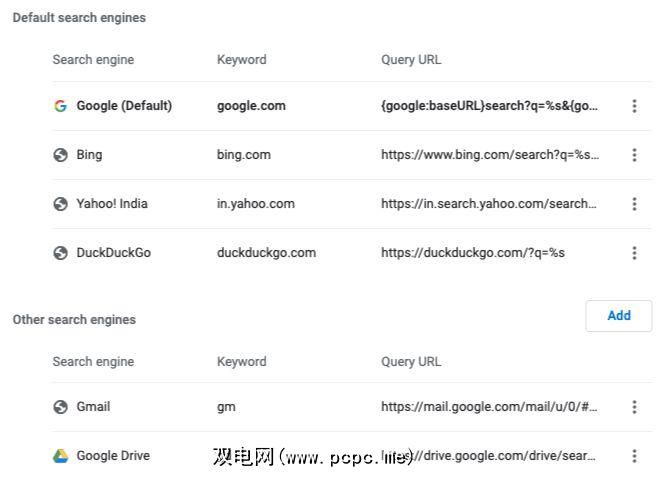
Task: Click the gm keyword
Action: pyautogui.click(x=226, y=407)
